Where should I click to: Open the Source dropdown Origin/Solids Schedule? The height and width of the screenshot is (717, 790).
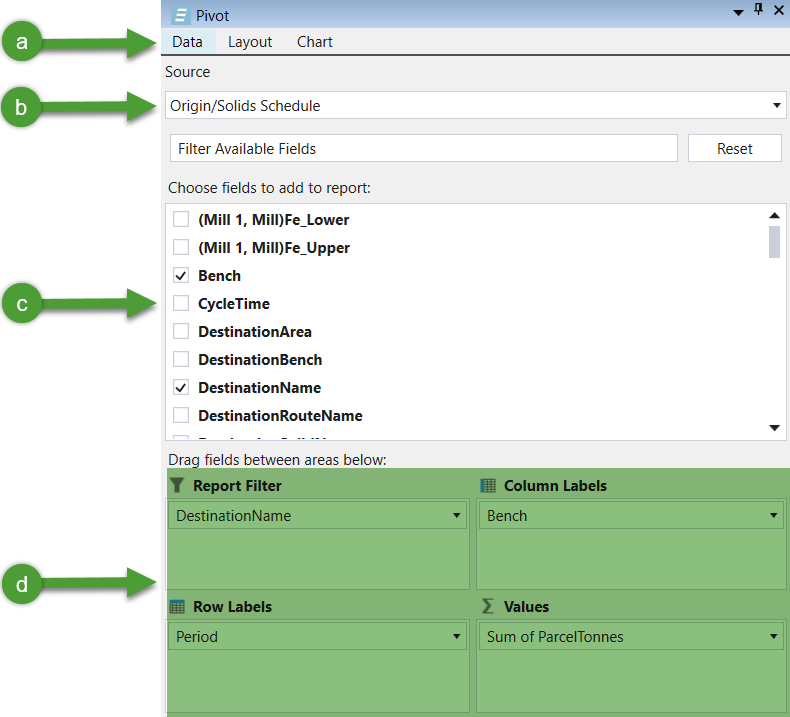(x=475, y=105)
